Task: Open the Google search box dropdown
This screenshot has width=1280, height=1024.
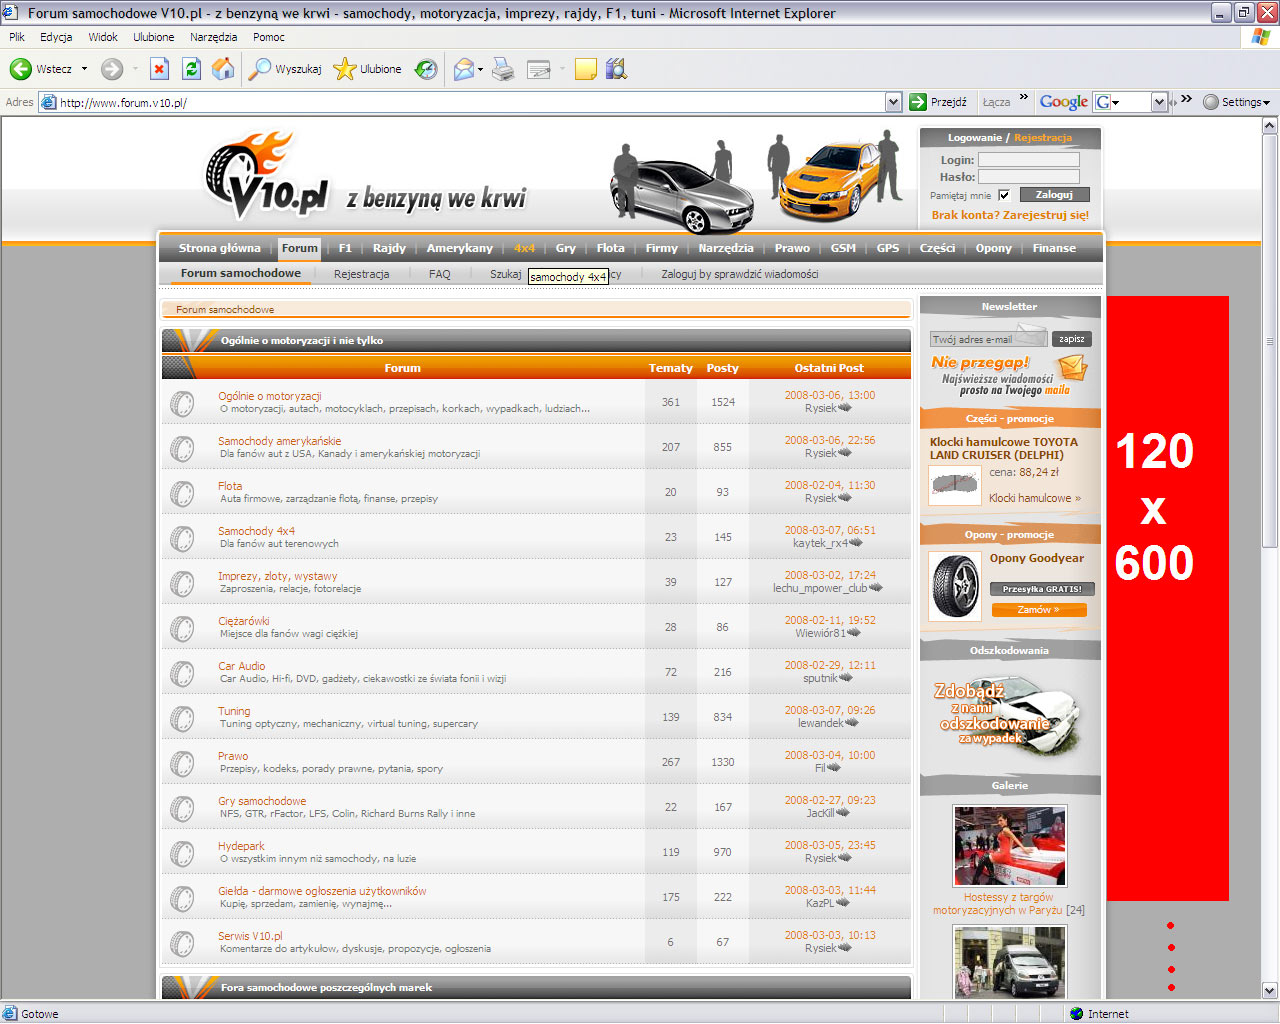Action: tap(1159, 102)
